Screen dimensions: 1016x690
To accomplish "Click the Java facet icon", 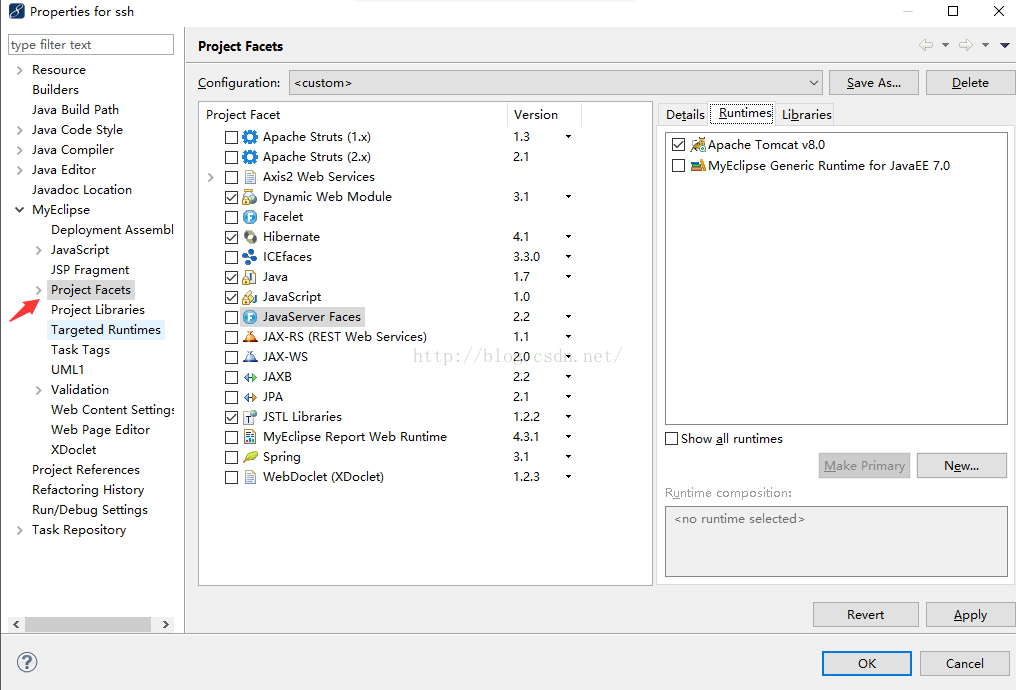I will tap(250, 277).
